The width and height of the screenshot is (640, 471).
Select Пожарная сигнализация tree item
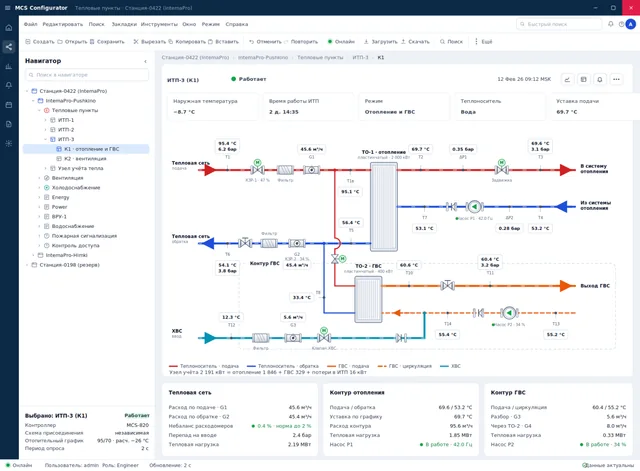coord(84,236)
